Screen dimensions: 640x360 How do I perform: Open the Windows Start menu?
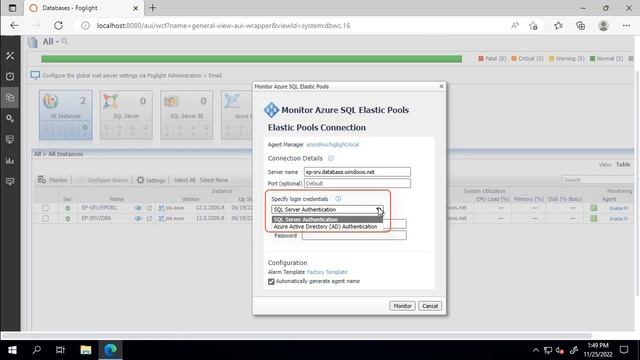[x=12, y=350]
